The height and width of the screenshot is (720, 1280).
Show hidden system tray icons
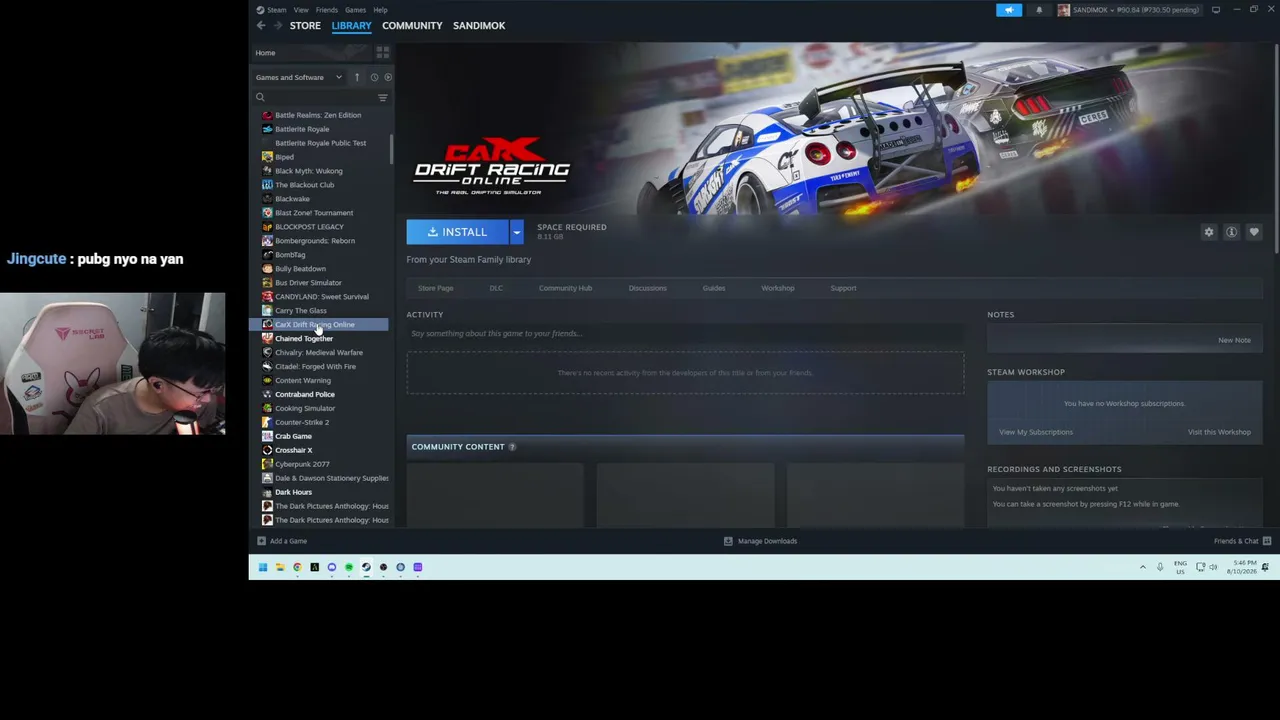1143,567
